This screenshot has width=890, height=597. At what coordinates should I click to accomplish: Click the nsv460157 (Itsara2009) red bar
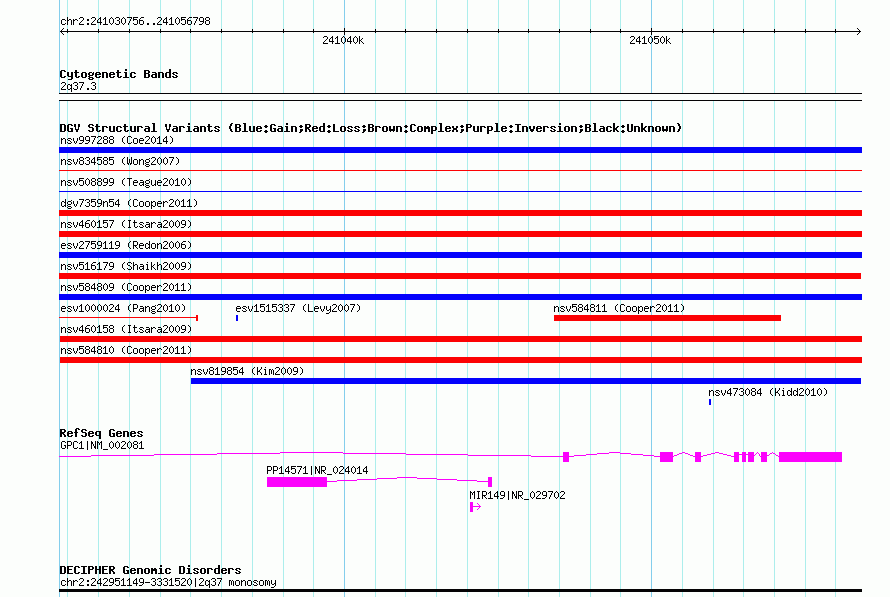(460, 234)
